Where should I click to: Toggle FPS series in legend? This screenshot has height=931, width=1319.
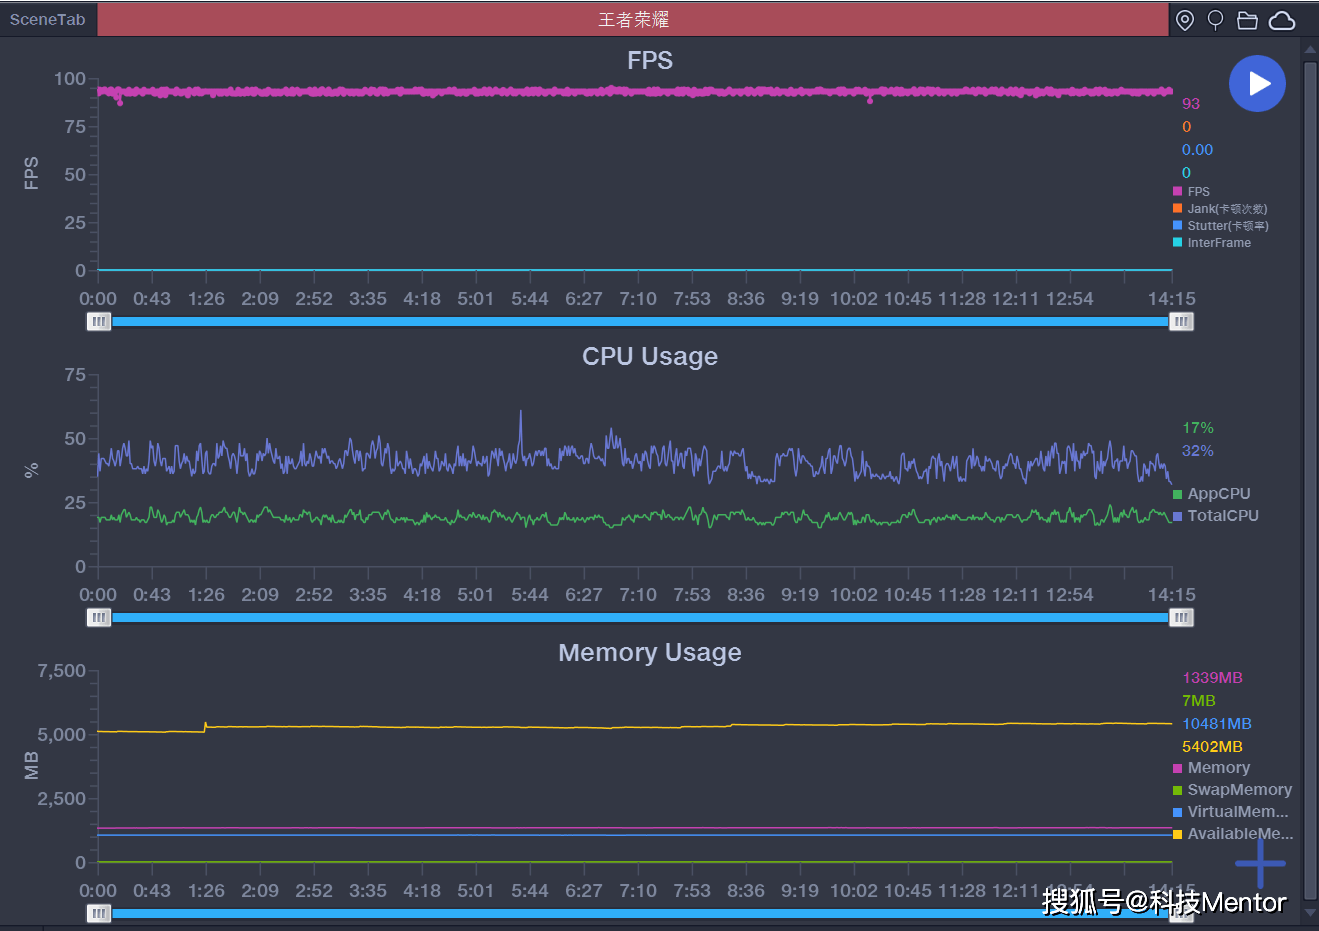(x=1191, y=191)
